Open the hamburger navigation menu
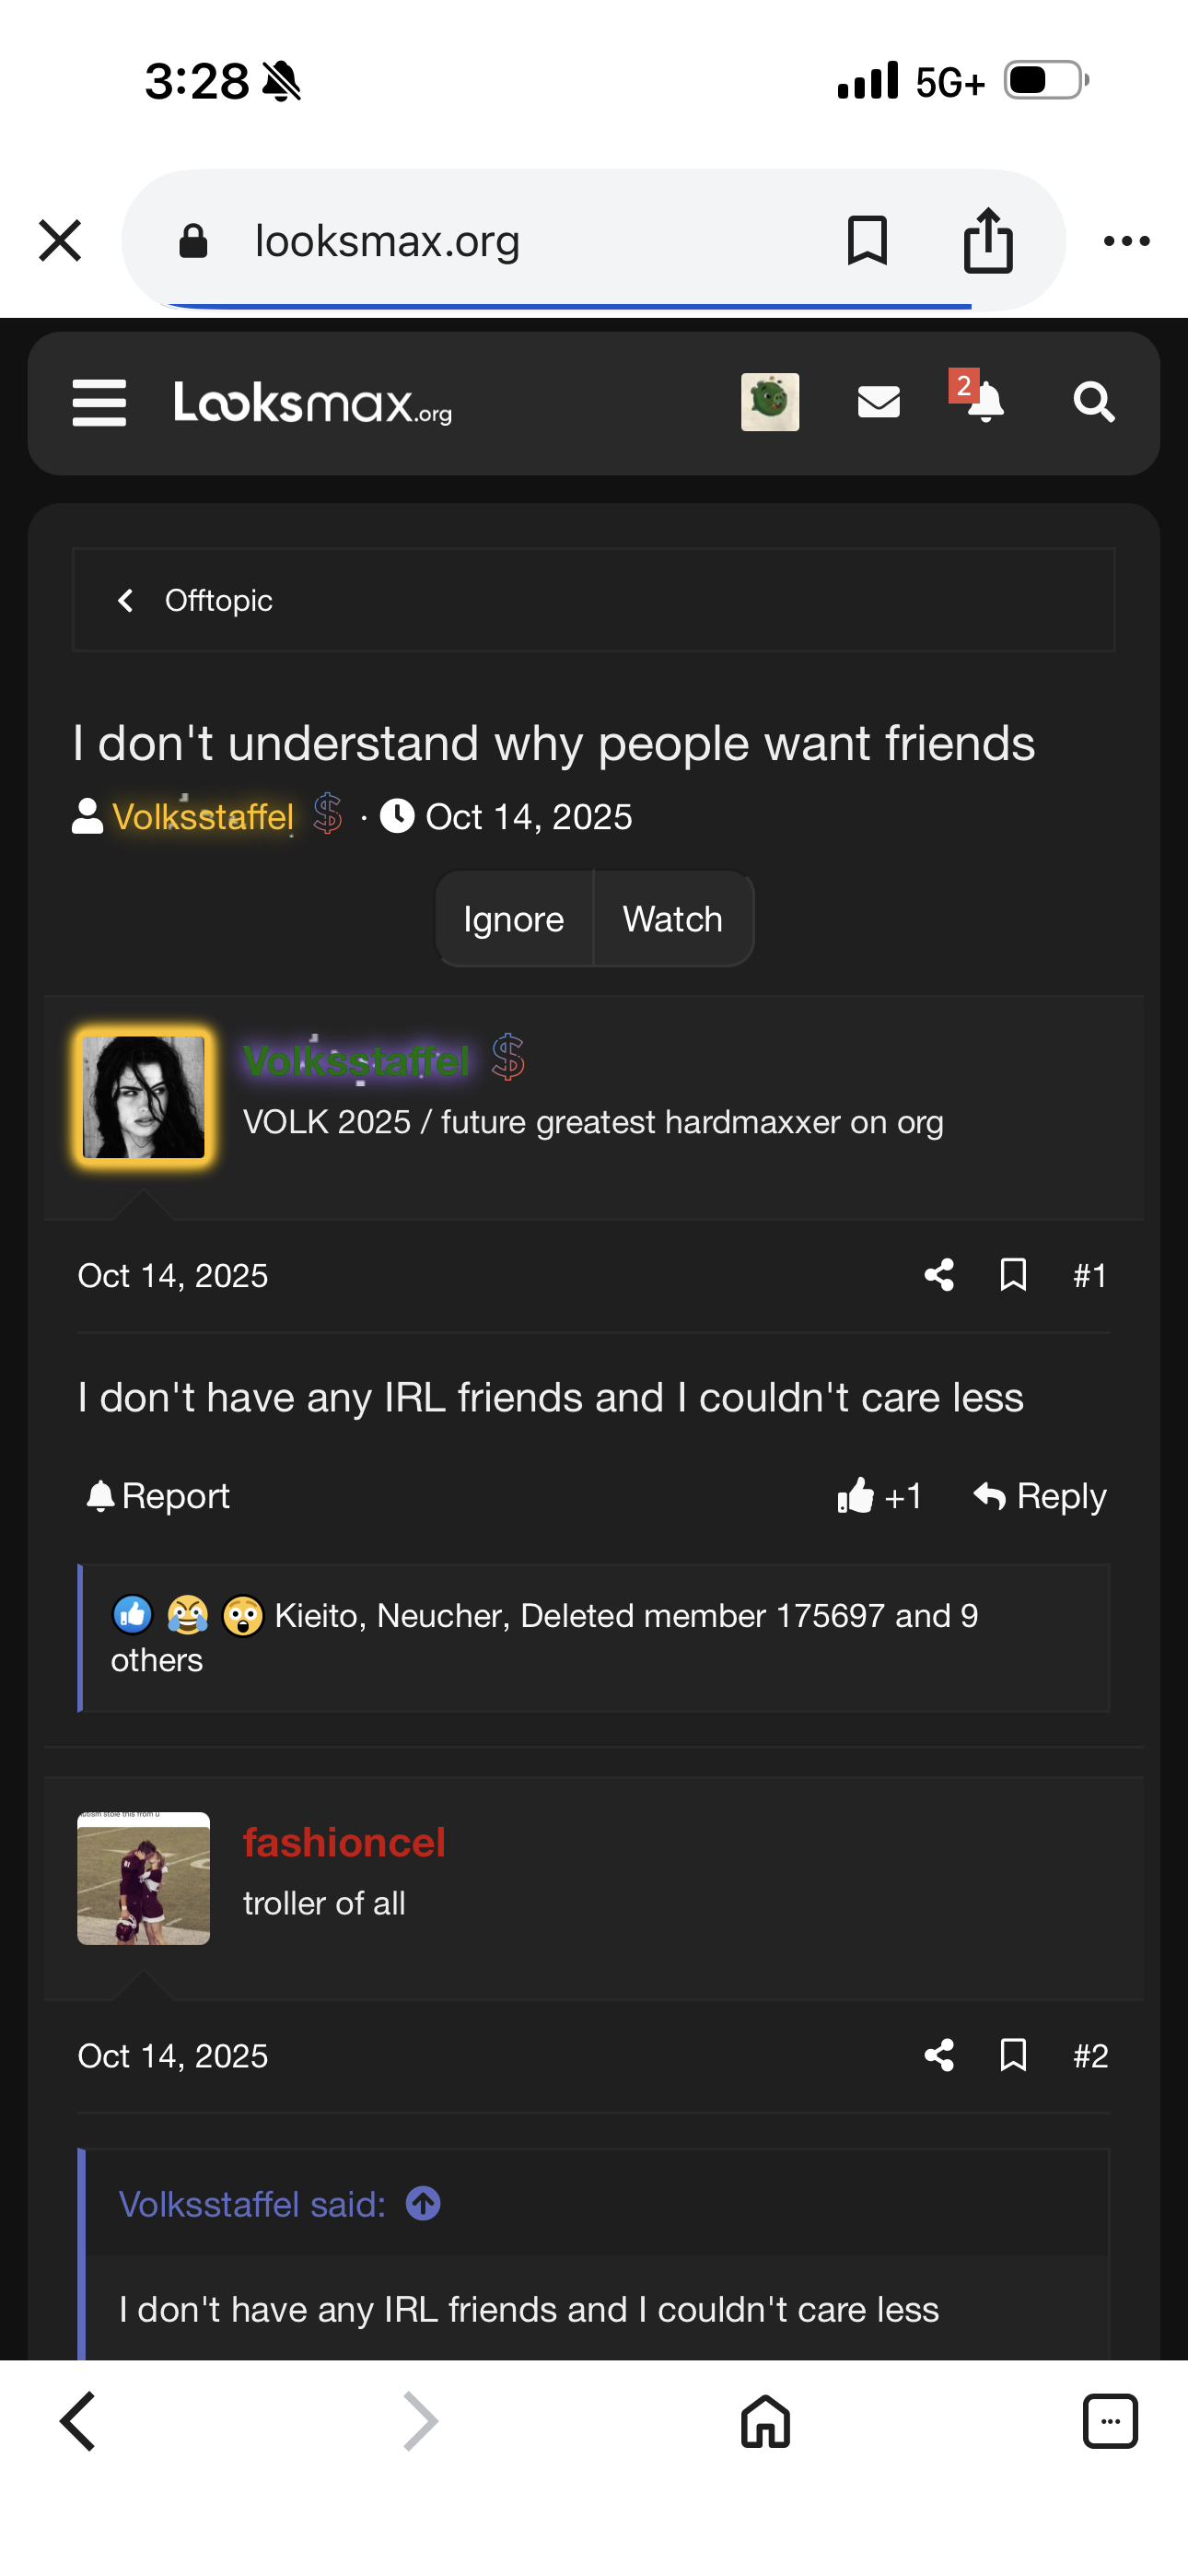Image resolution: width=1188 pixels, height=2576 pixels. pos(99,402)
